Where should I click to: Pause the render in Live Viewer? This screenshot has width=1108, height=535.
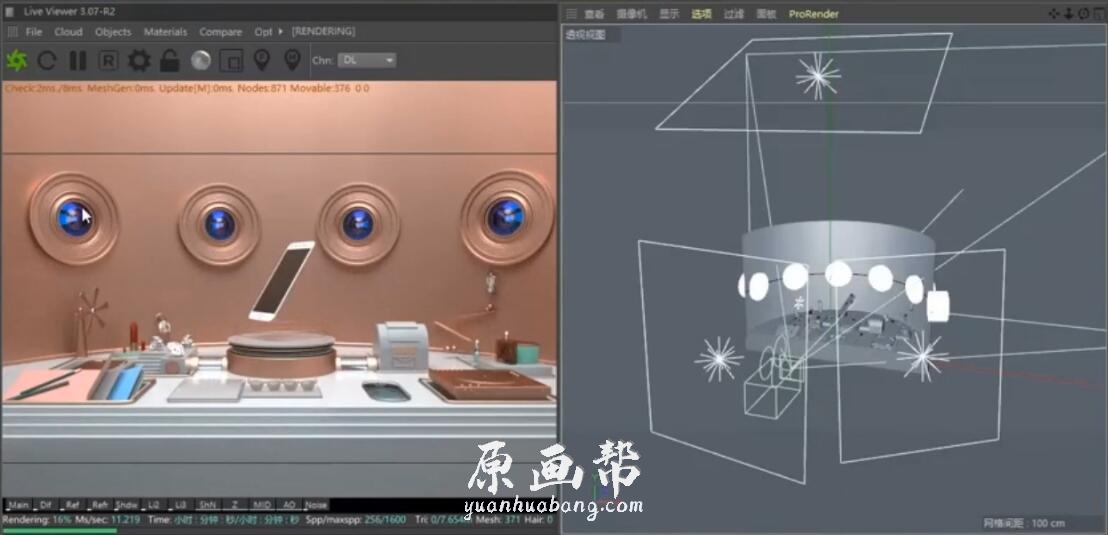[x=77, y=61]
